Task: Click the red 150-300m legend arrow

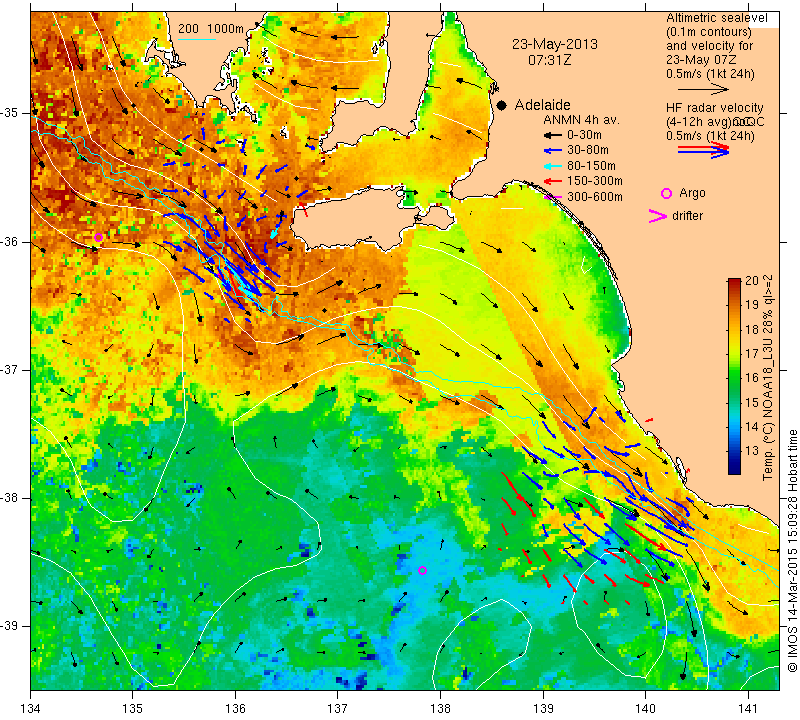Action: point(553,181)
